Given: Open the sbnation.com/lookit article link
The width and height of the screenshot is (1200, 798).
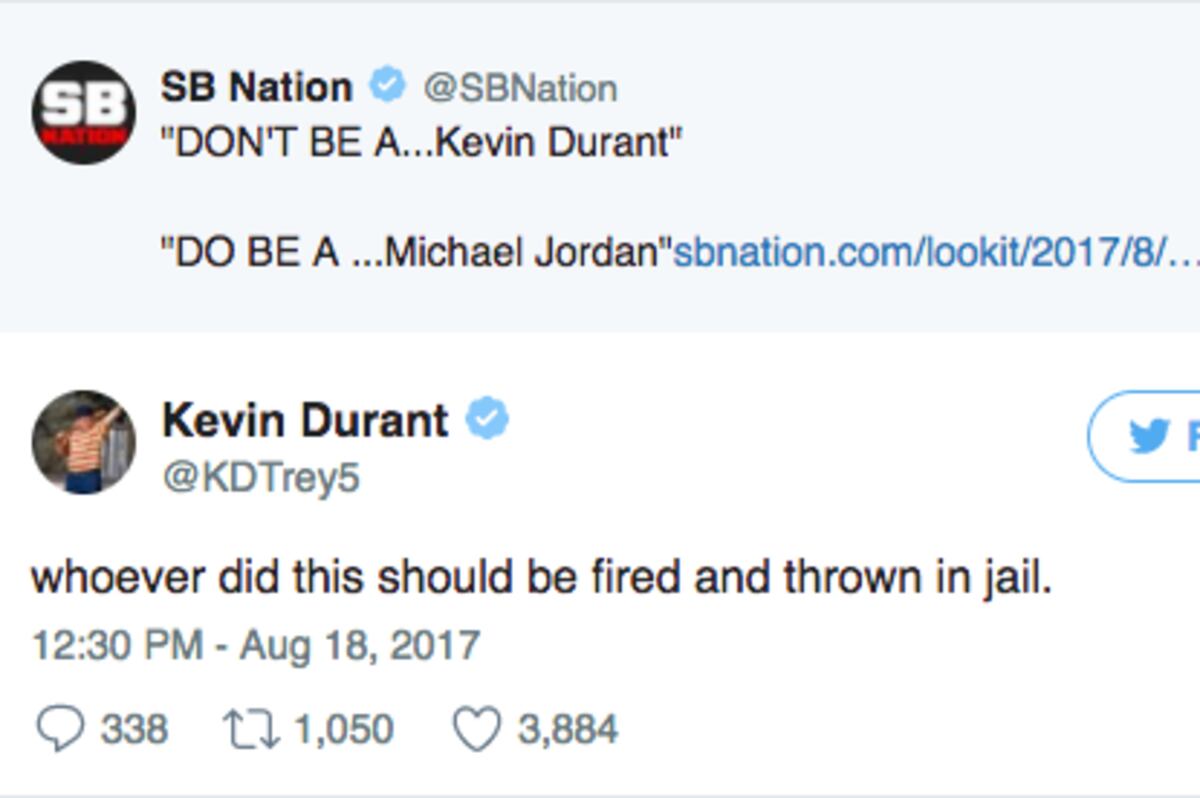Looking at the screenshot, I should [x=935, y=252].
